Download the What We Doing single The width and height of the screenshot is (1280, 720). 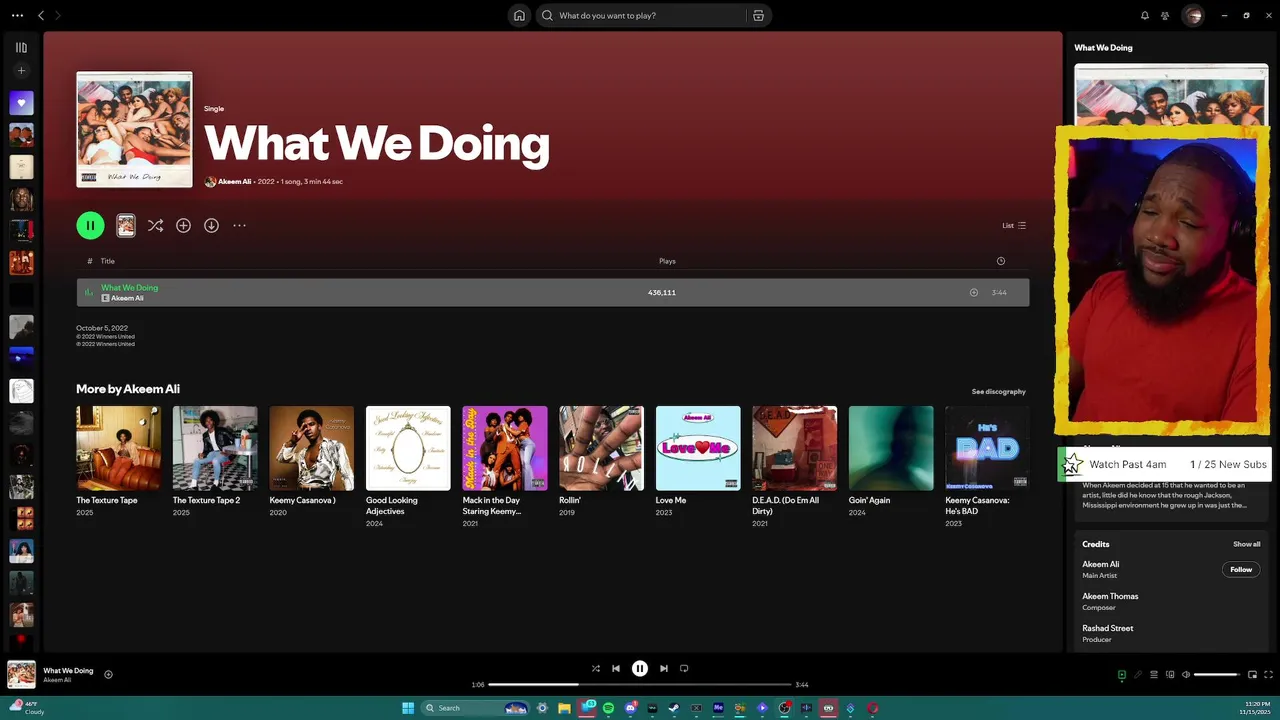click(x=211, y=226)
